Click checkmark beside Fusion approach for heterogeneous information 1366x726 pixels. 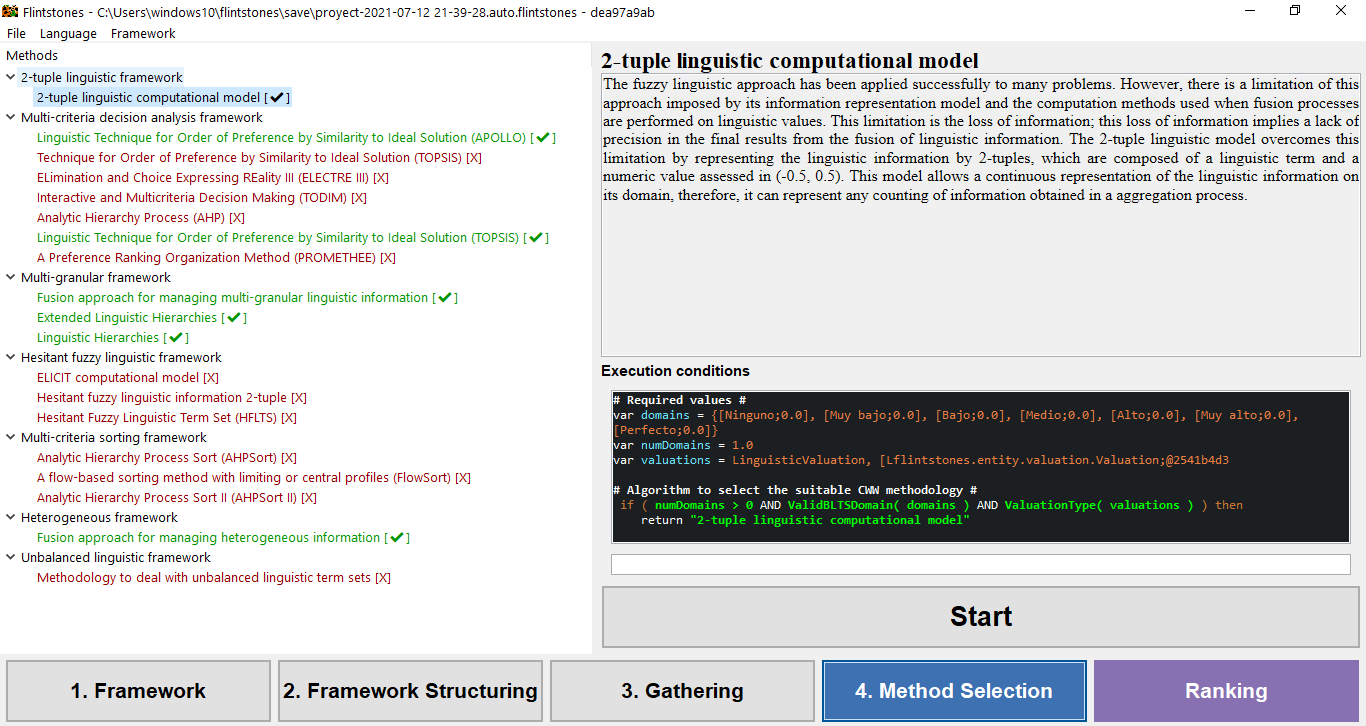pos(397,538)
